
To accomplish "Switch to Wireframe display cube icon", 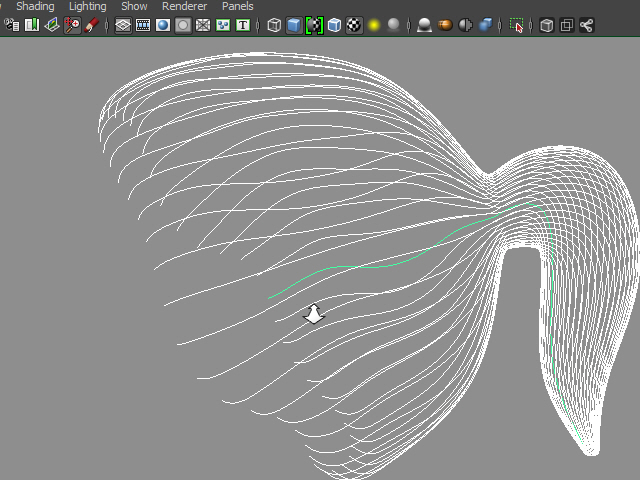I will tap(274, 25).
